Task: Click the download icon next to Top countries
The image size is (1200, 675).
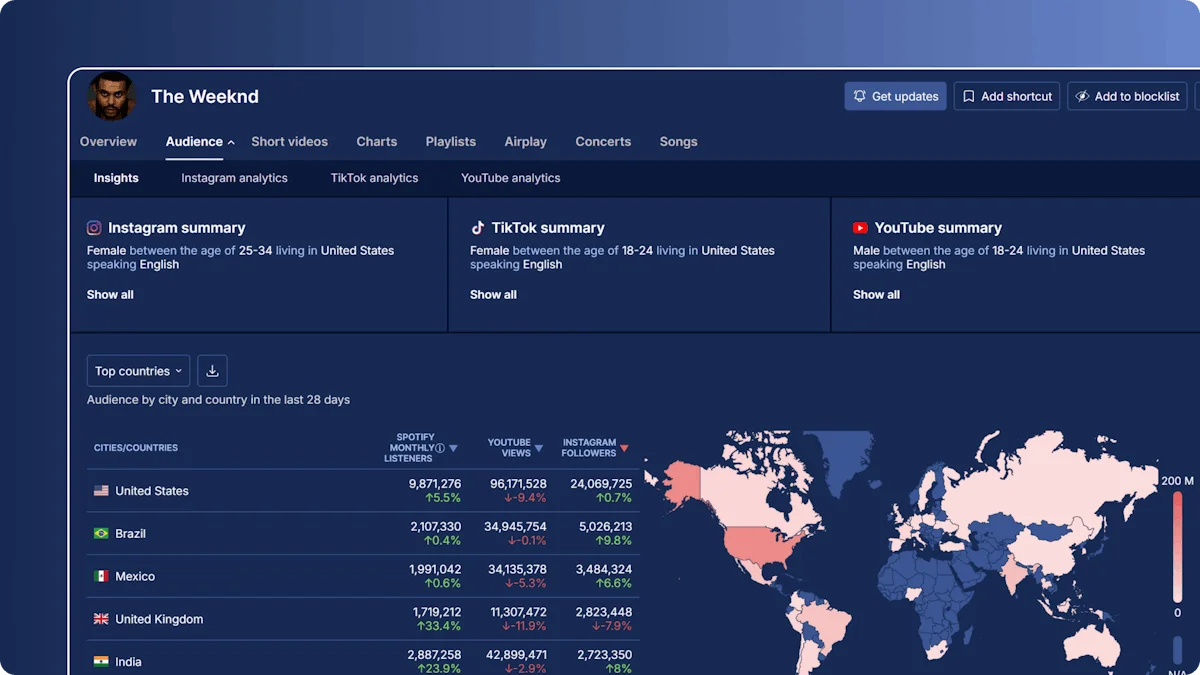Action: tap(212, 370)
